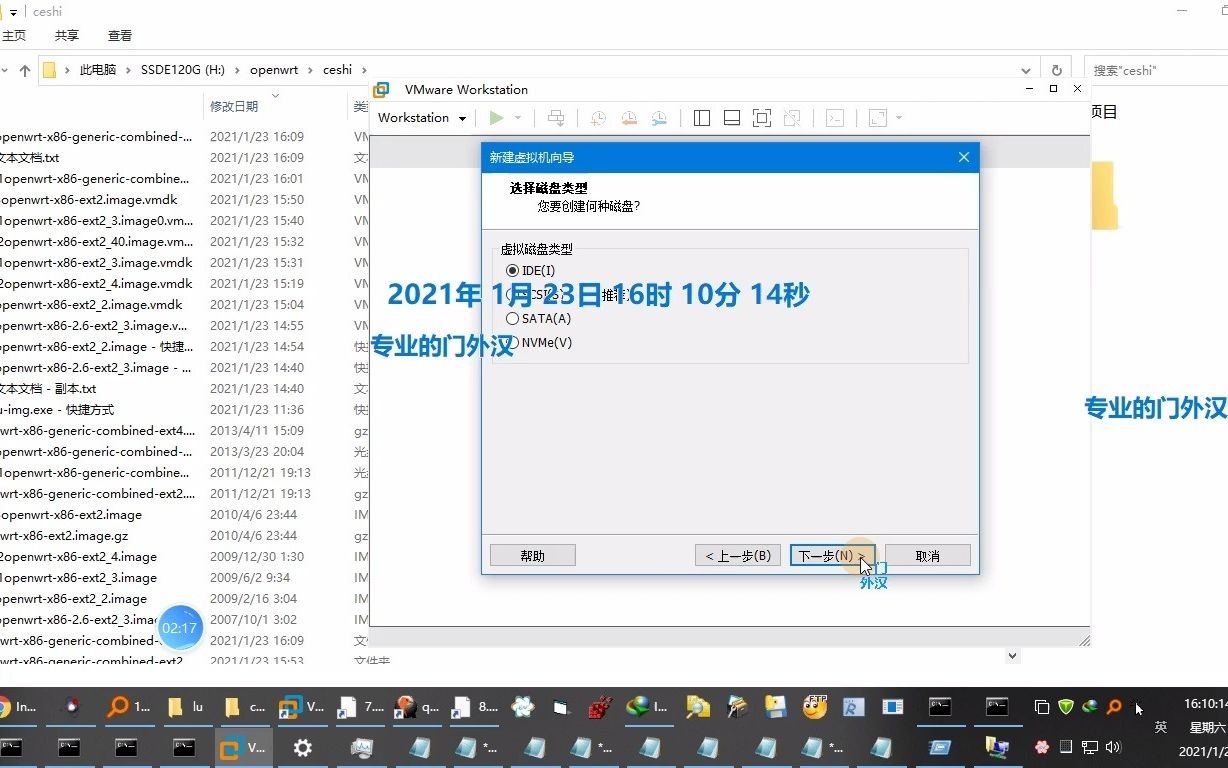Go back with the 上一步(B) button
This screenshot has width=1228, height=768.
[738, 556]
